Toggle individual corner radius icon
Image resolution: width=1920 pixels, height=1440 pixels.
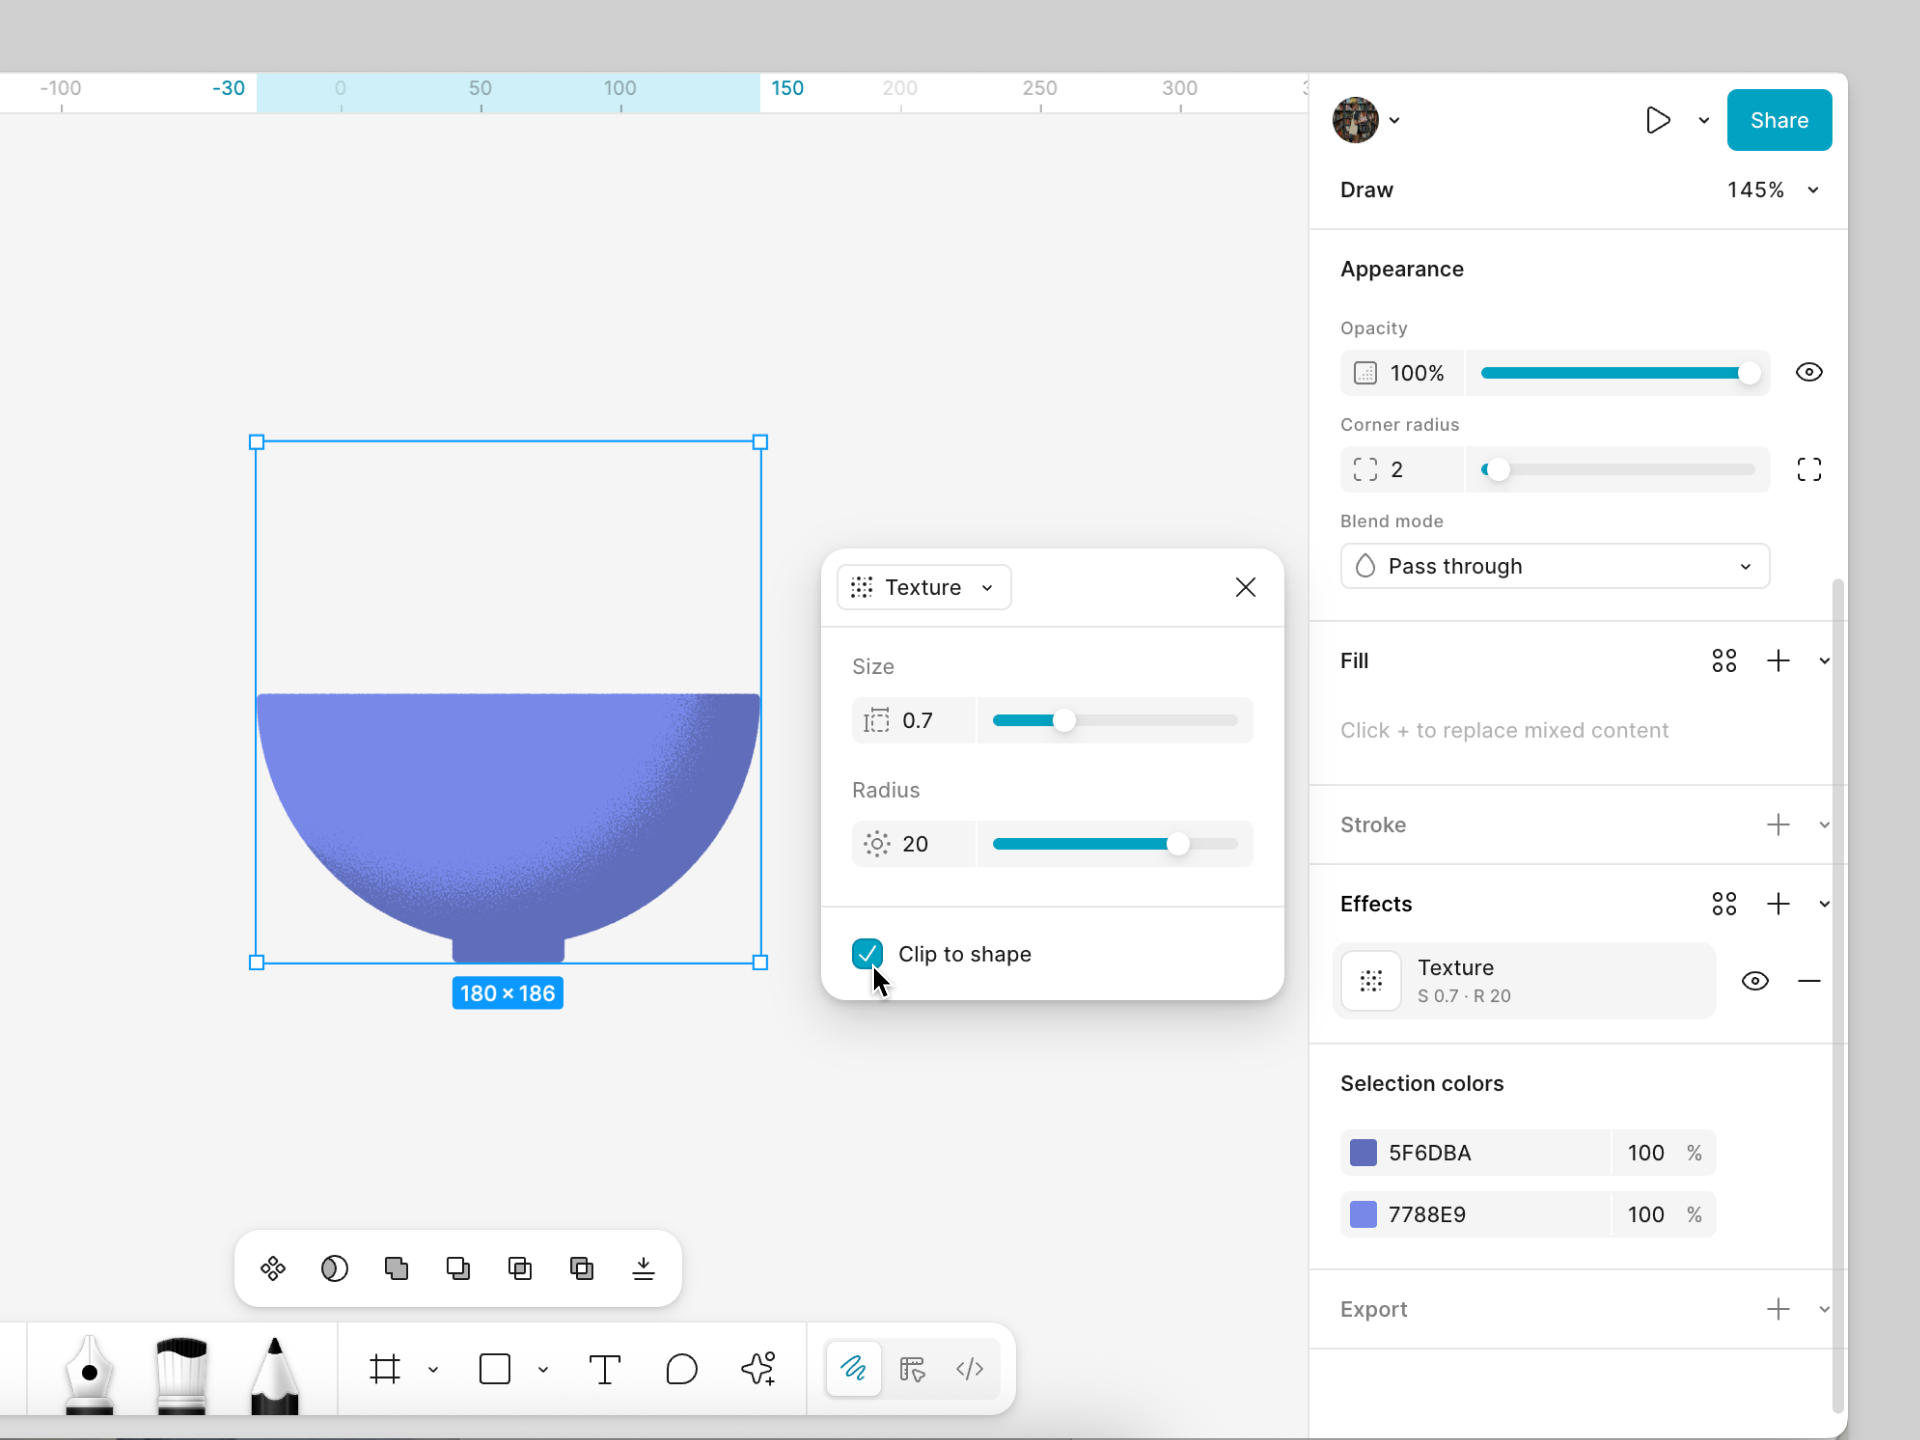[x=1809, y=469]
